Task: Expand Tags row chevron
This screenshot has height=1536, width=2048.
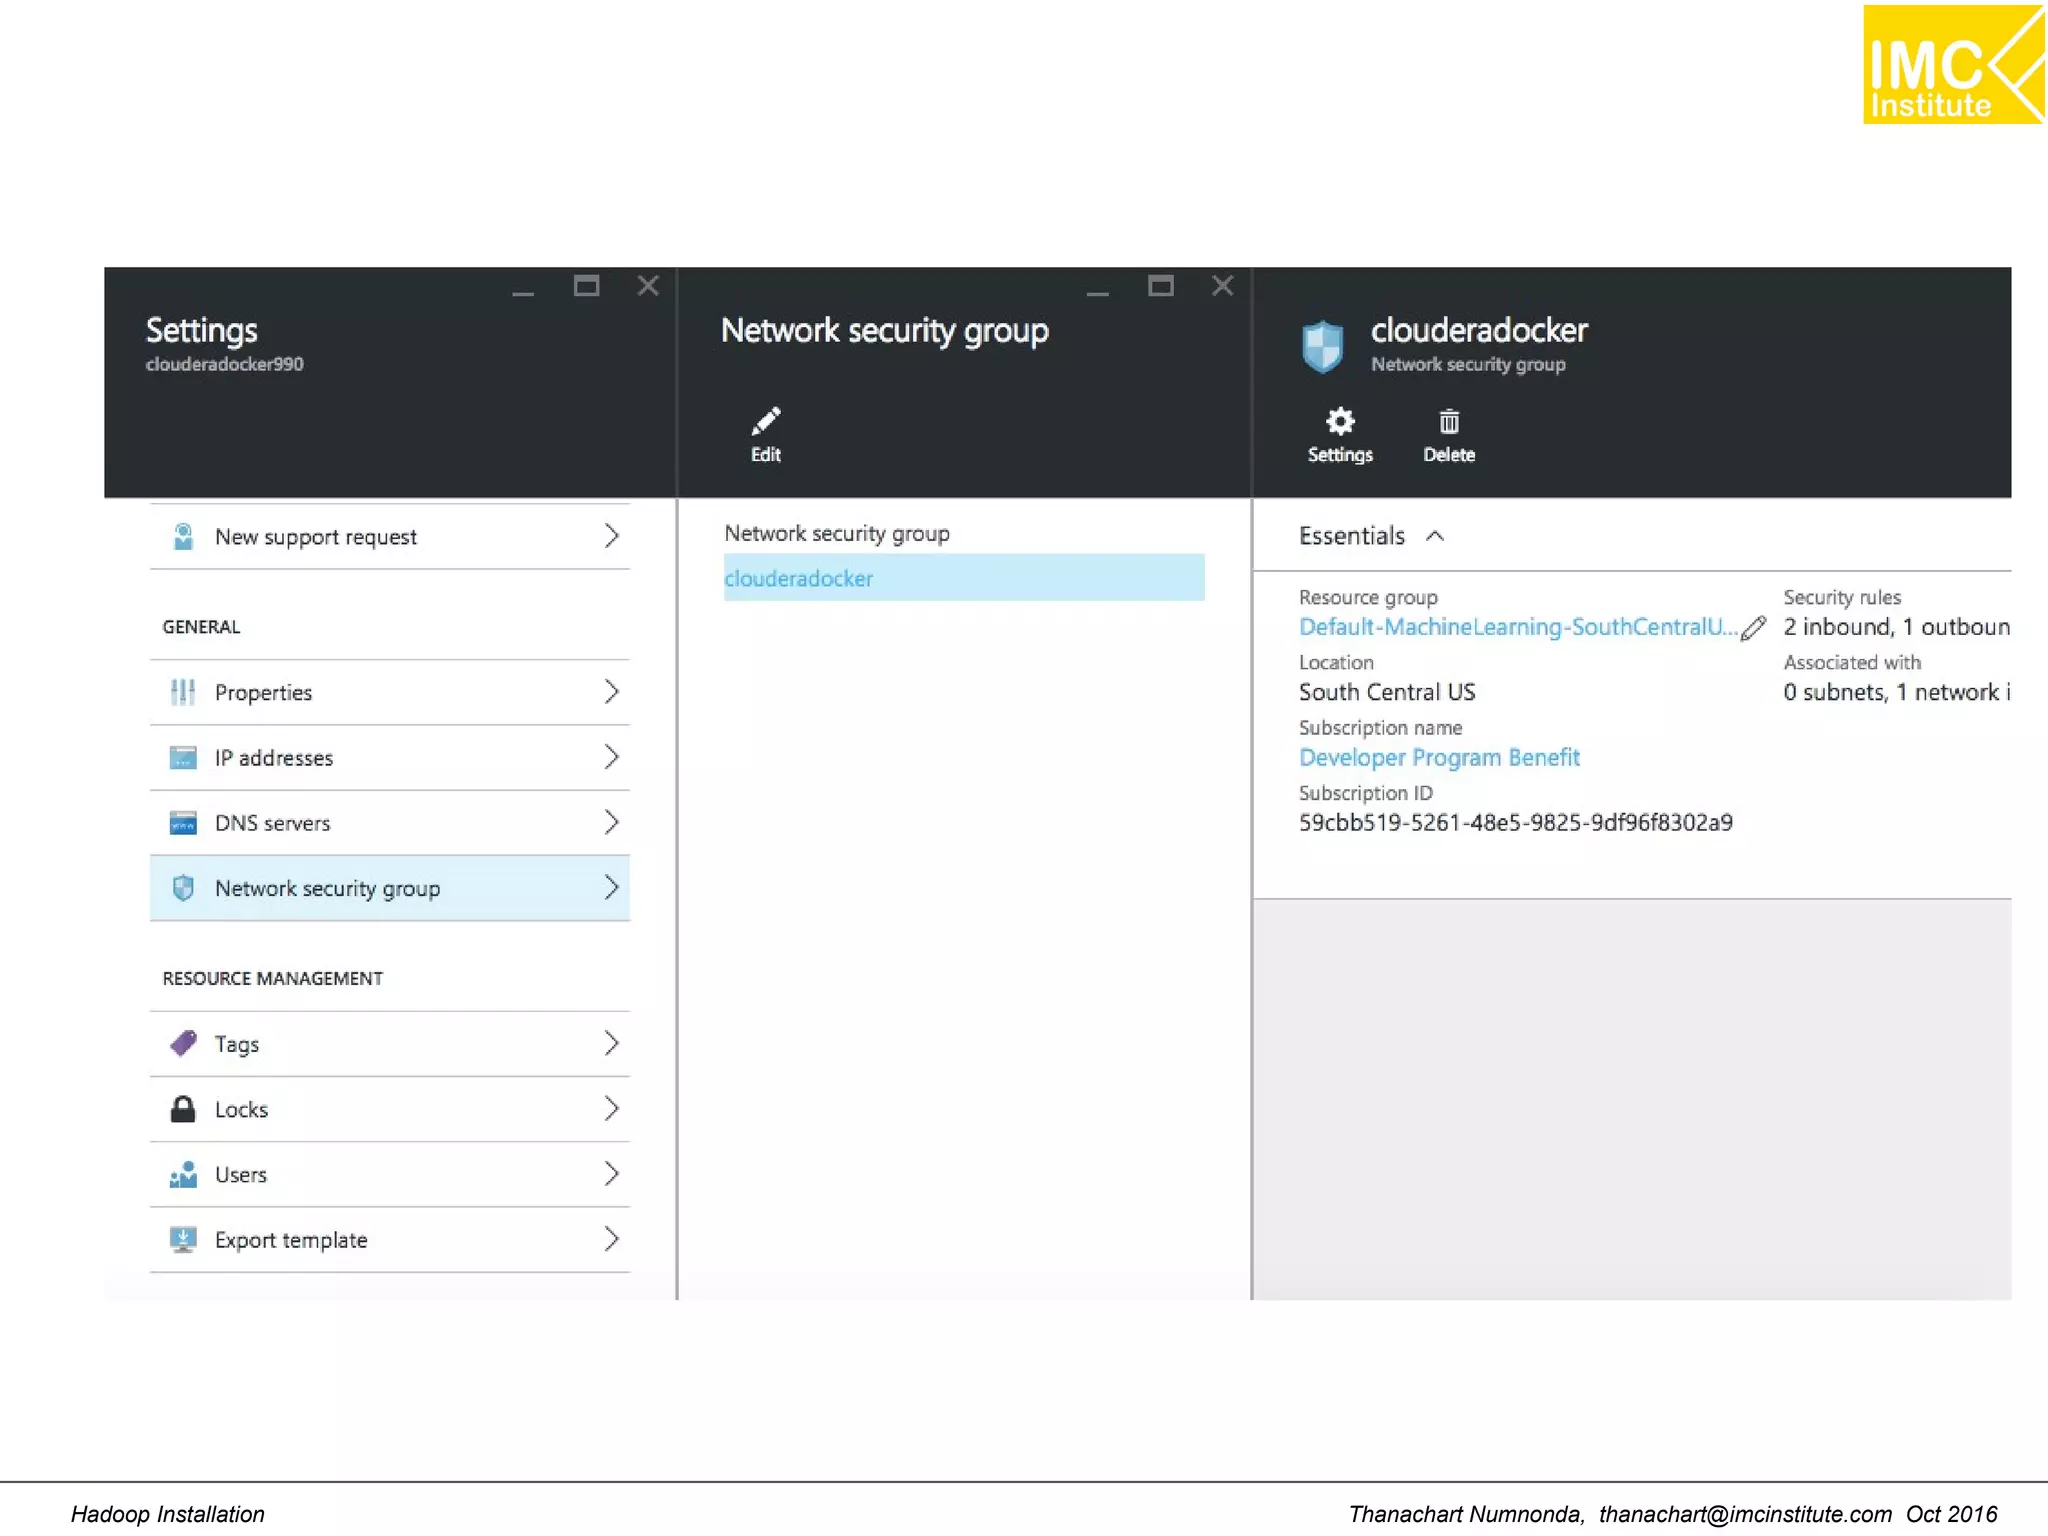Action: tap(612, 1043)
